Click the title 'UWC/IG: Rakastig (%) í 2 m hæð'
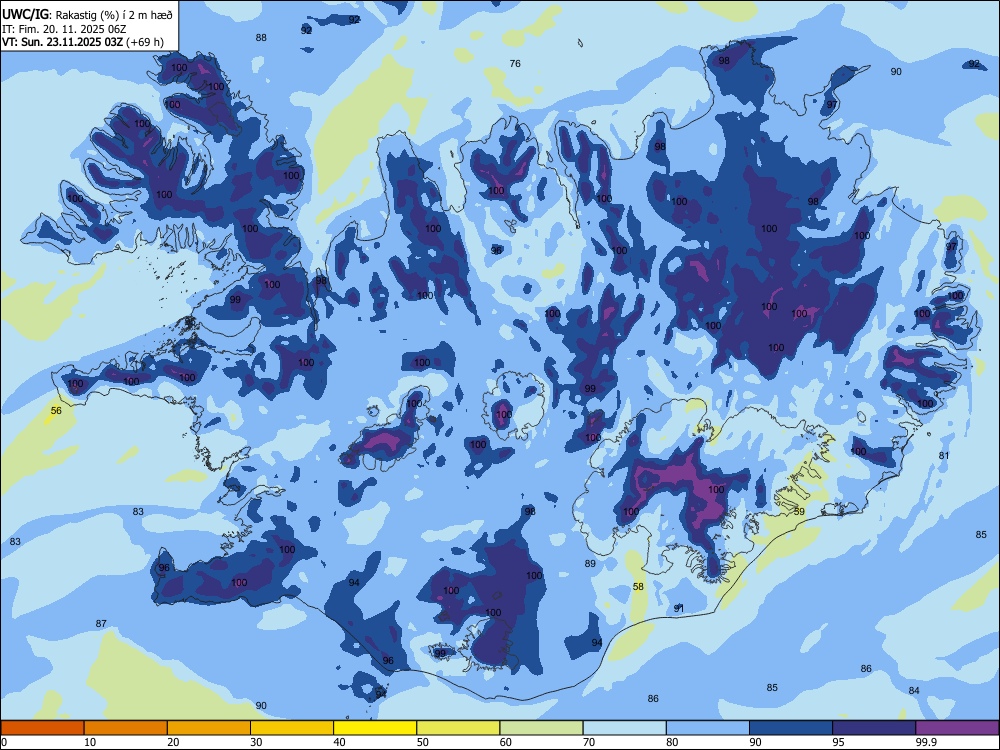 click(x=87, y=15)
